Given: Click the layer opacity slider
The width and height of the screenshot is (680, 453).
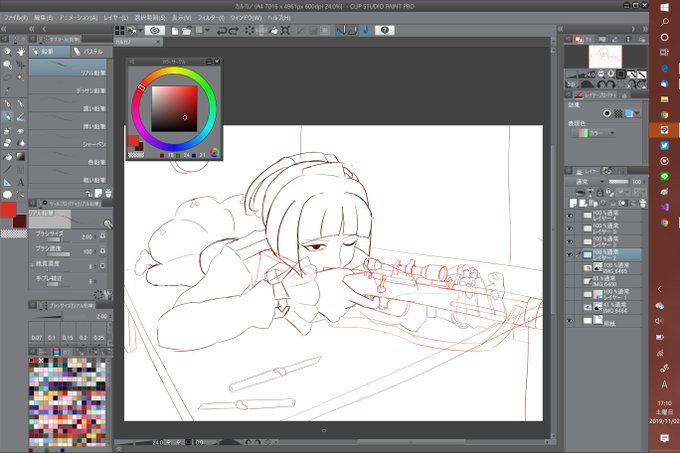Looking at the screenshot, I should 618,182.
